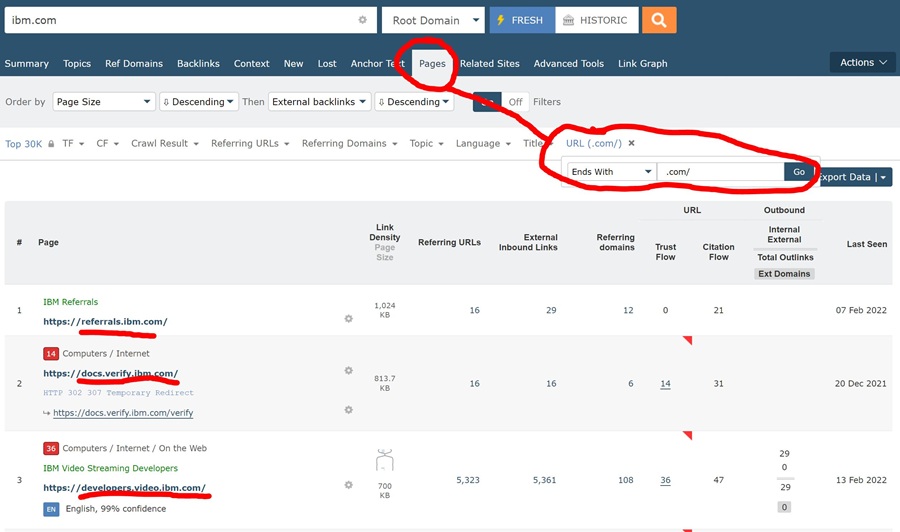Open the Topics tab
900x532 pixels.
[77, 64]
